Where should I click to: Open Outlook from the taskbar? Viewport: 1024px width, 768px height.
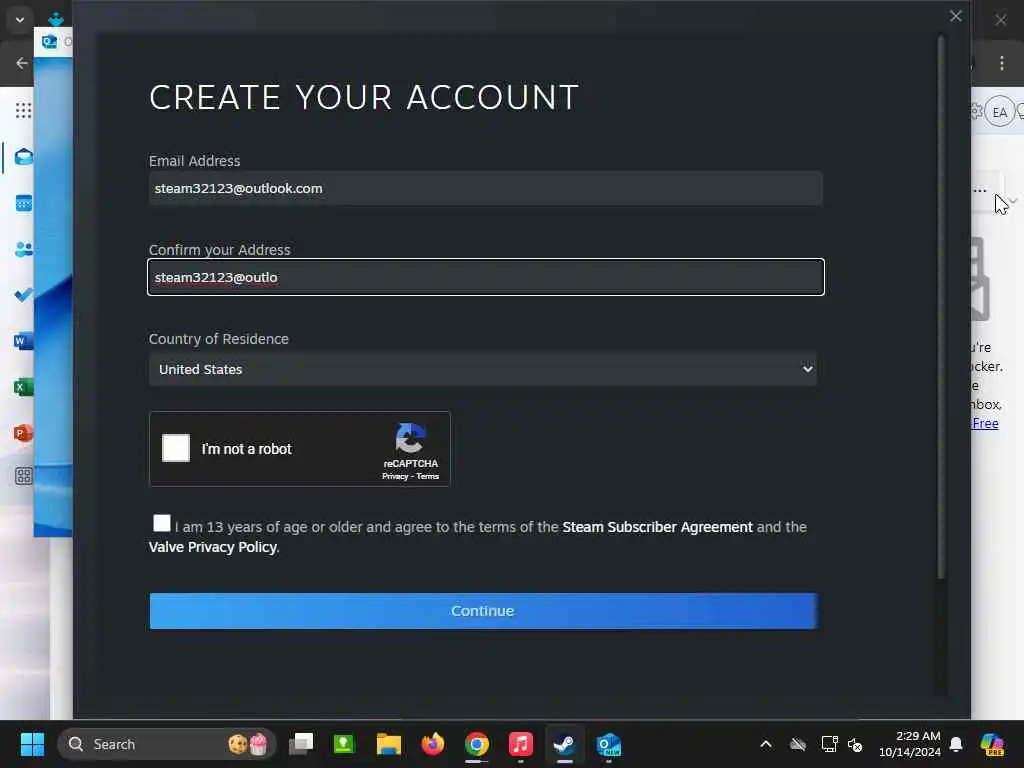coord(609,744)
